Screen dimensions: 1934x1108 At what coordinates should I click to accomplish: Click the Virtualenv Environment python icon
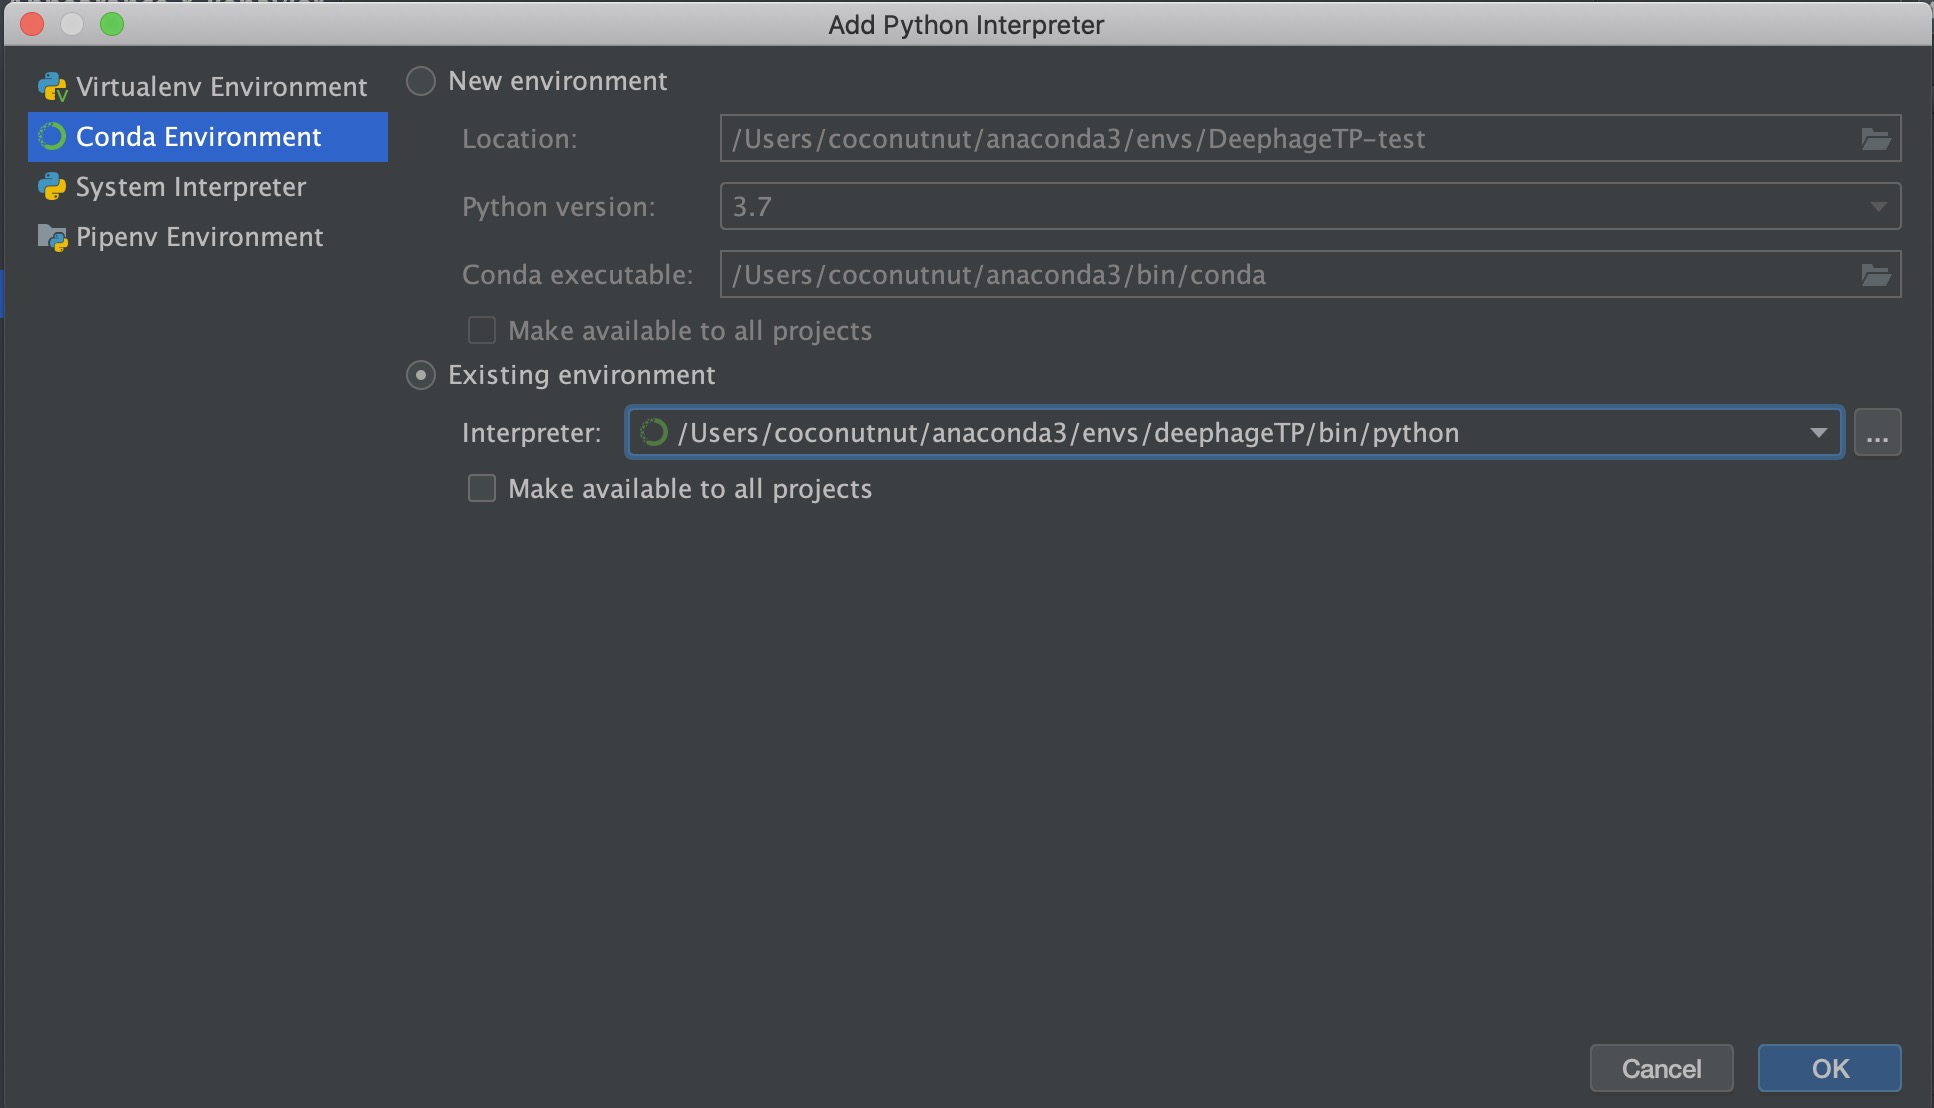pyautogui.click(x=52, y=87)
